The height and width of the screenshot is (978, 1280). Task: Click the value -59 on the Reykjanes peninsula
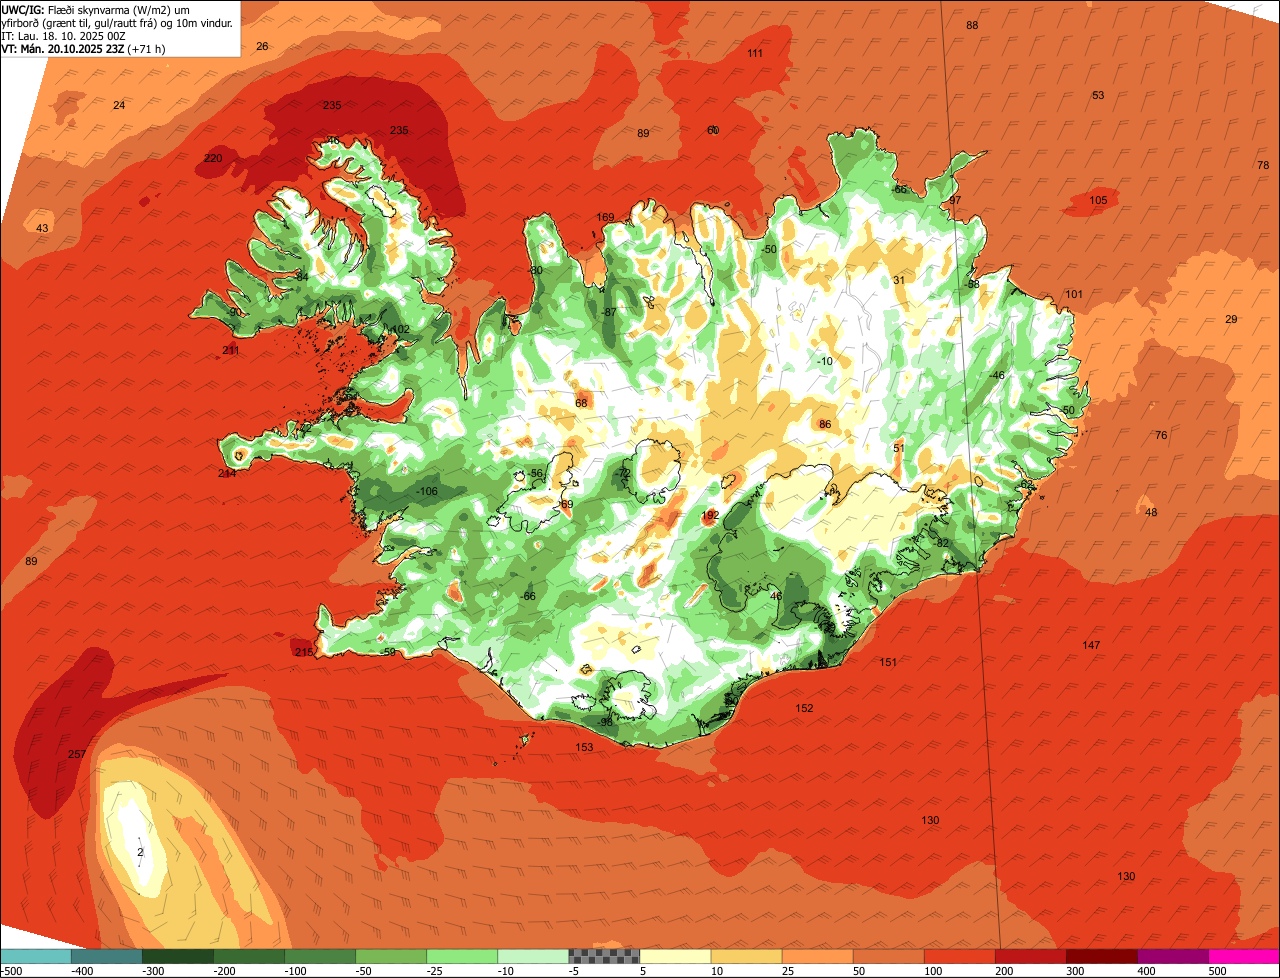388,652
